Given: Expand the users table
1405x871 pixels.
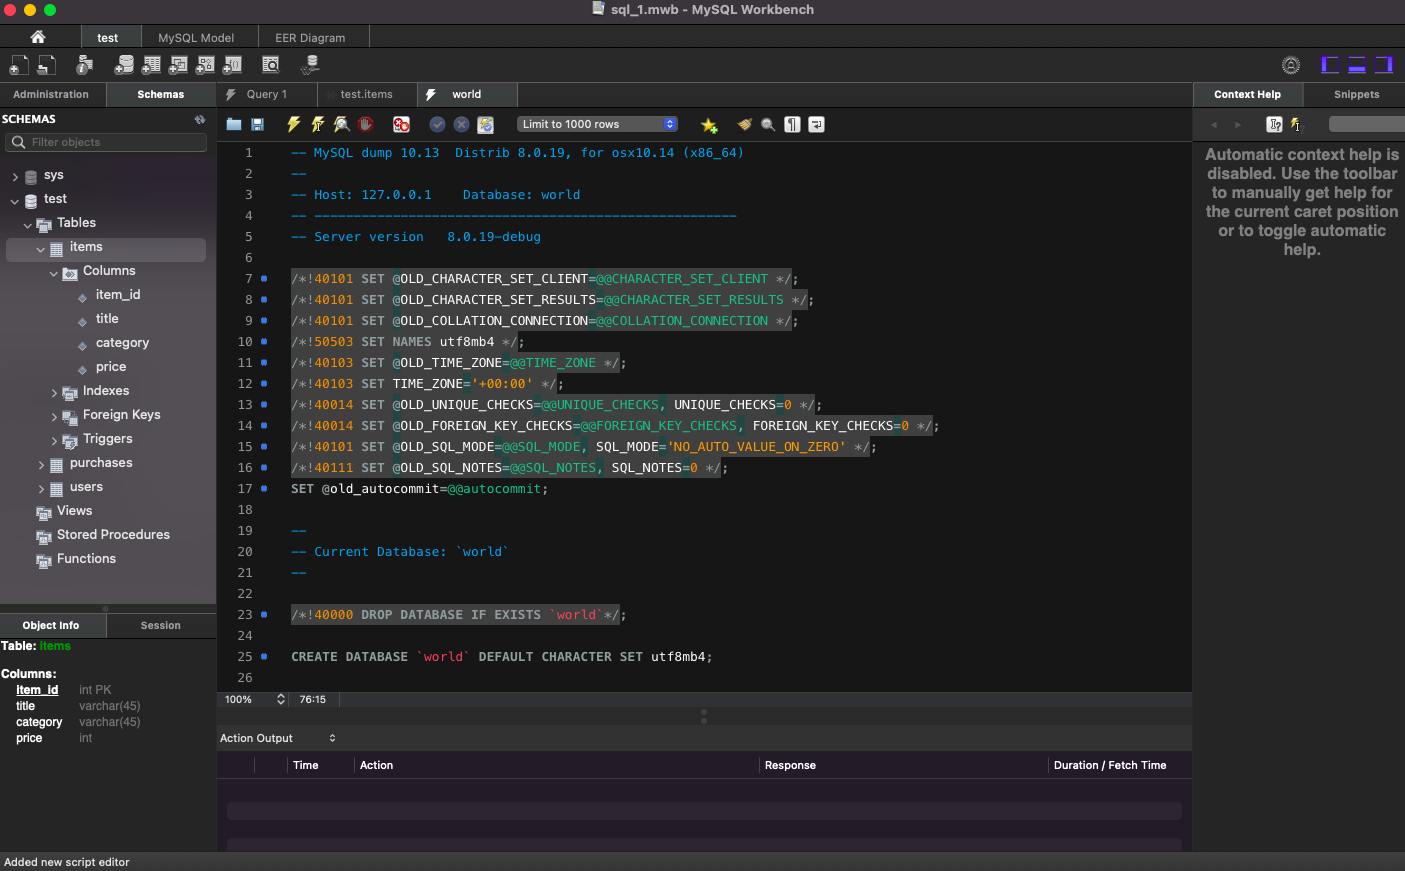Looking at the screenshot, I should pos(41,488).
